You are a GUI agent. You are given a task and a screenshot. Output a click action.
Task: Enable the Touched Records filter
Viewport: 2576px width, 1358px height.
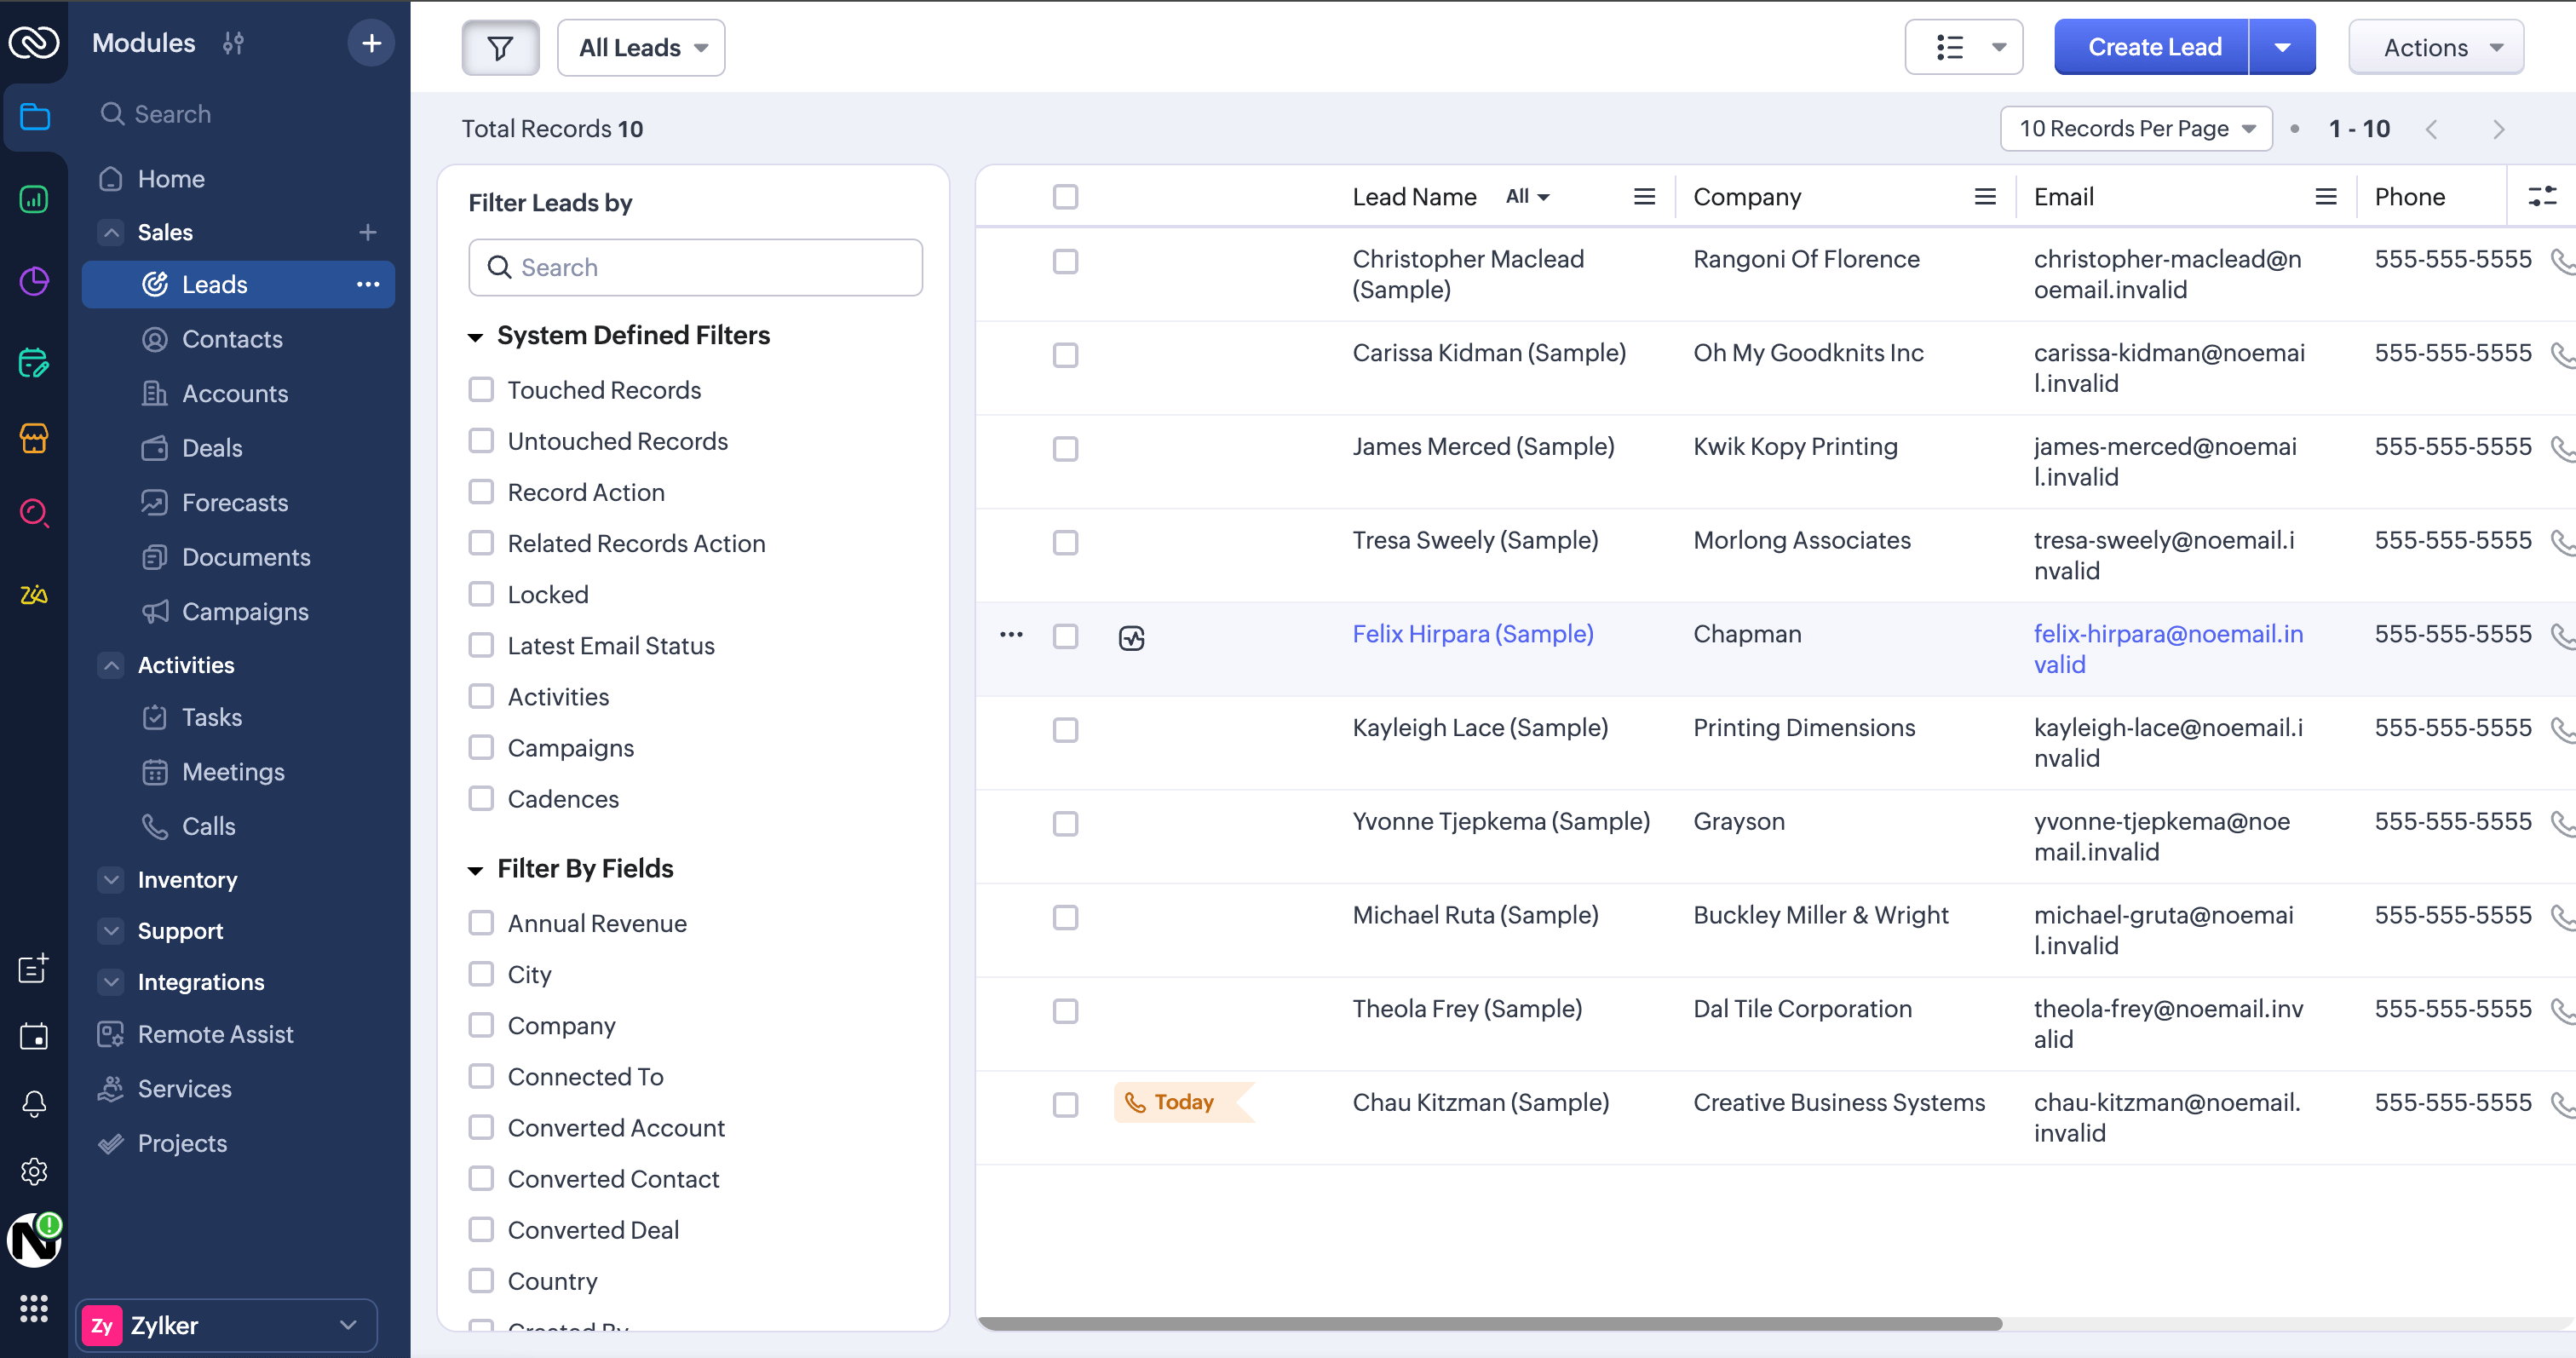(481, 389)
